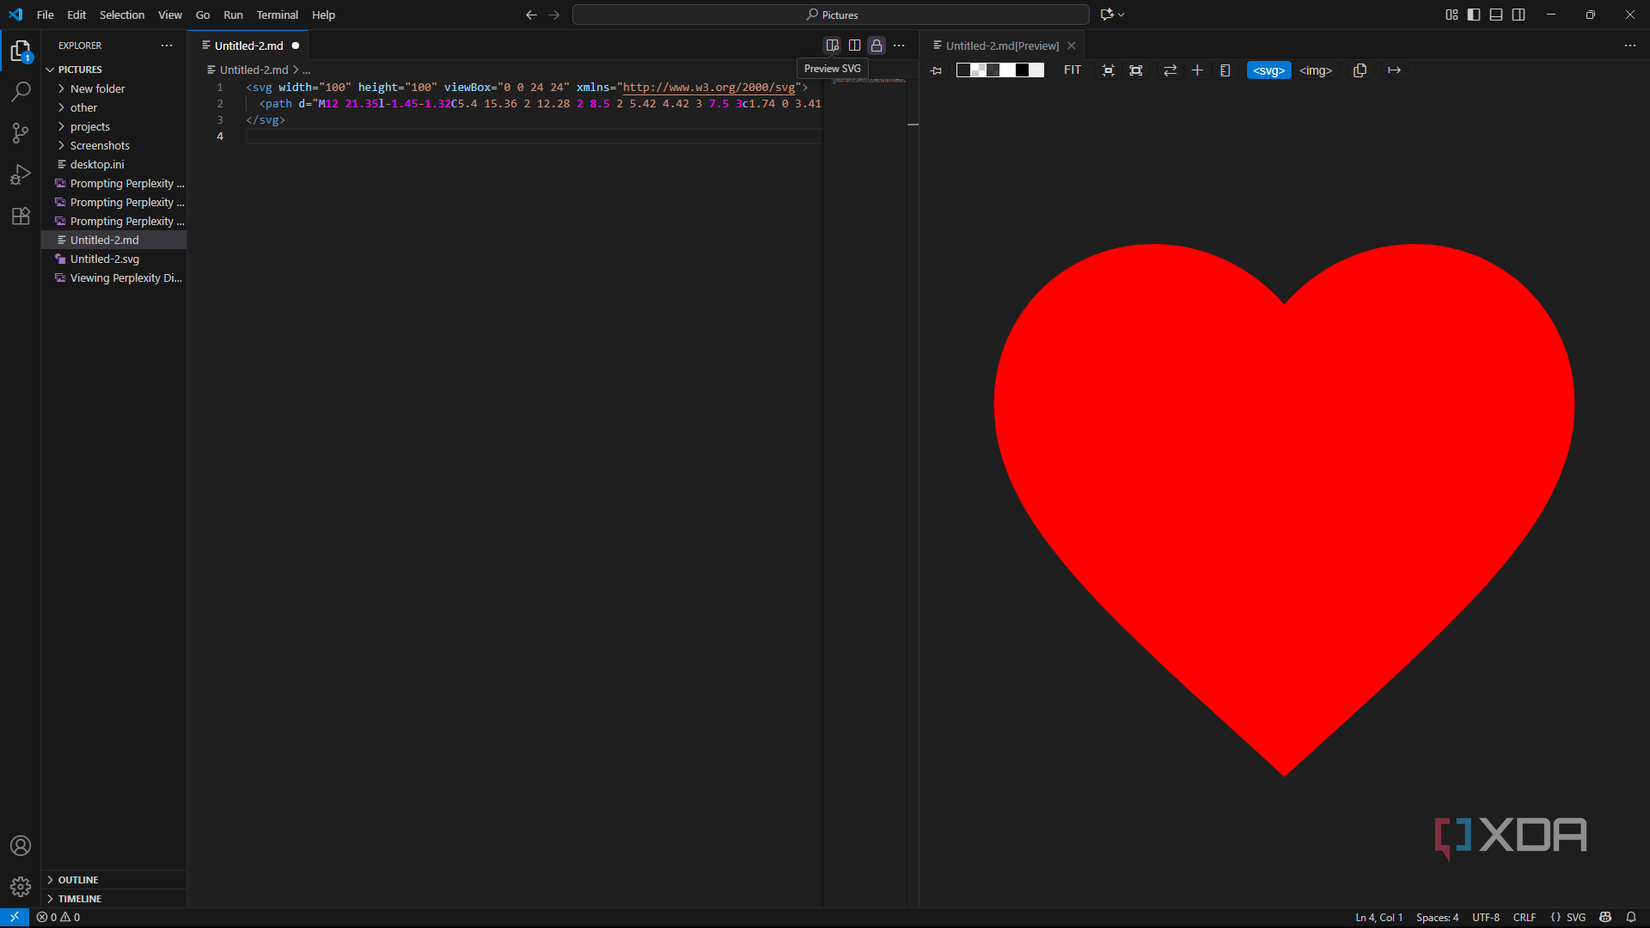This screenshot has height=928, width=1650.
Task: Open preview to the side icon
Action: click(x=854, y=45)
